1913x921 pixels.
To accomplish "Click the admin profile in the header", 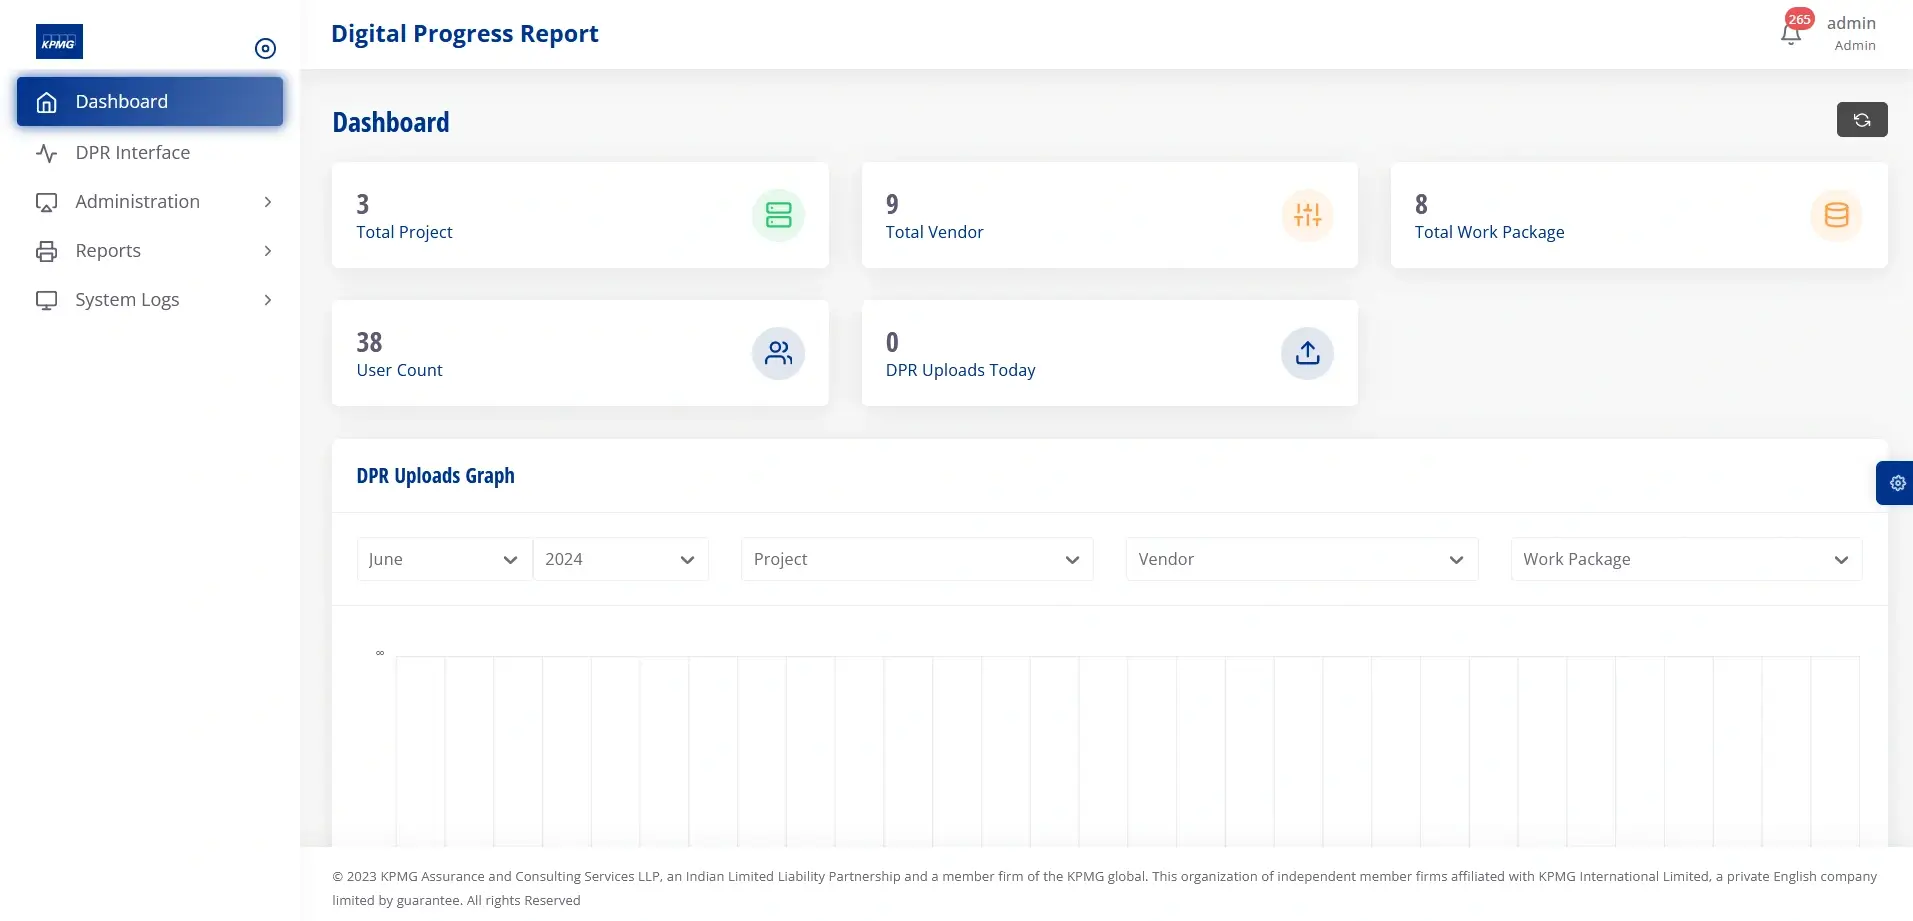I will point(1850,33).
